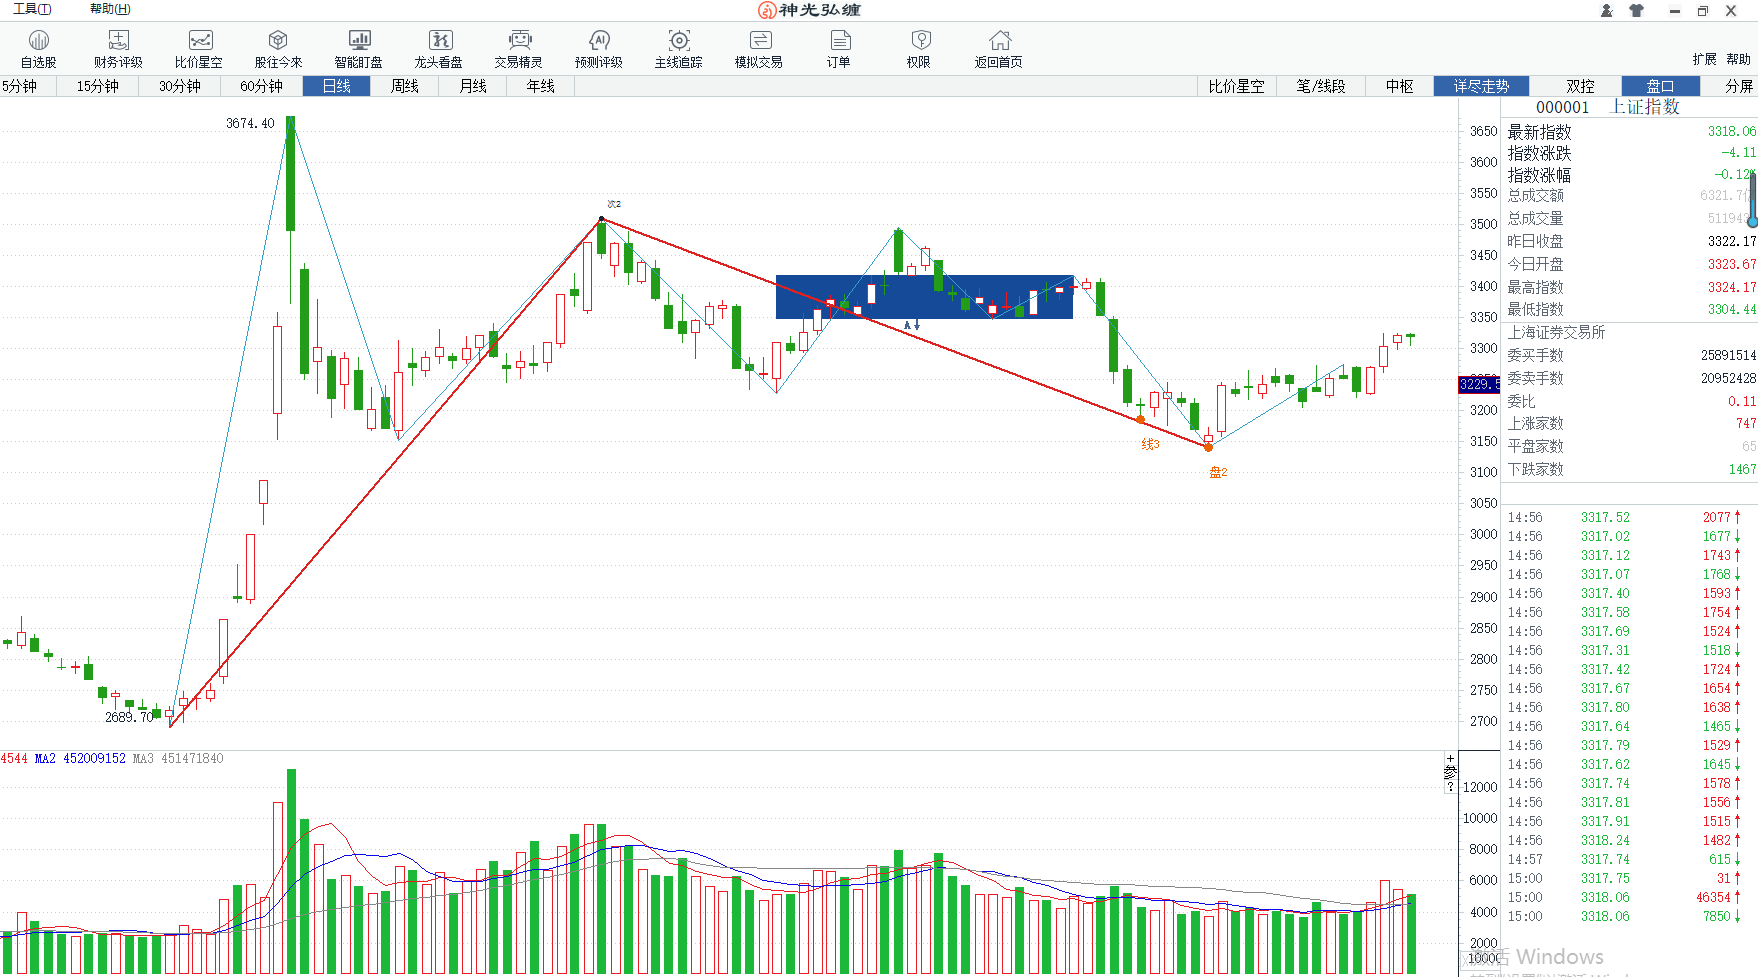
Task: Click the MA2 452009152 indicator label
Action: pyautogui.click(x=80, y=758)
